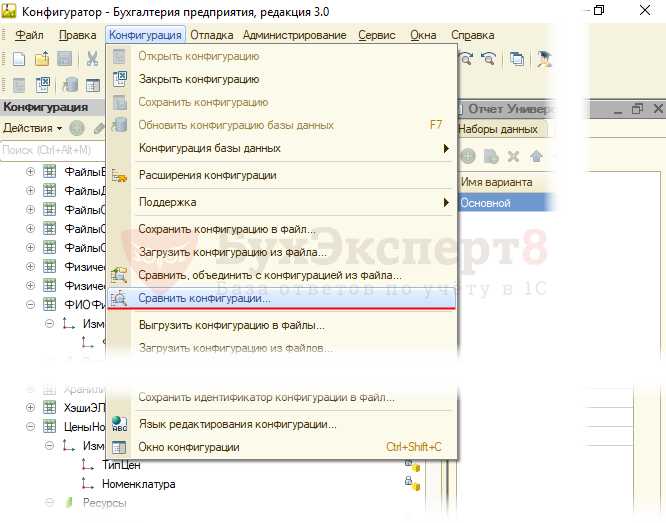The height and width of the screenshot is (523, 666).
Task: Open the Отладка menu
Action: coord(212,35)
